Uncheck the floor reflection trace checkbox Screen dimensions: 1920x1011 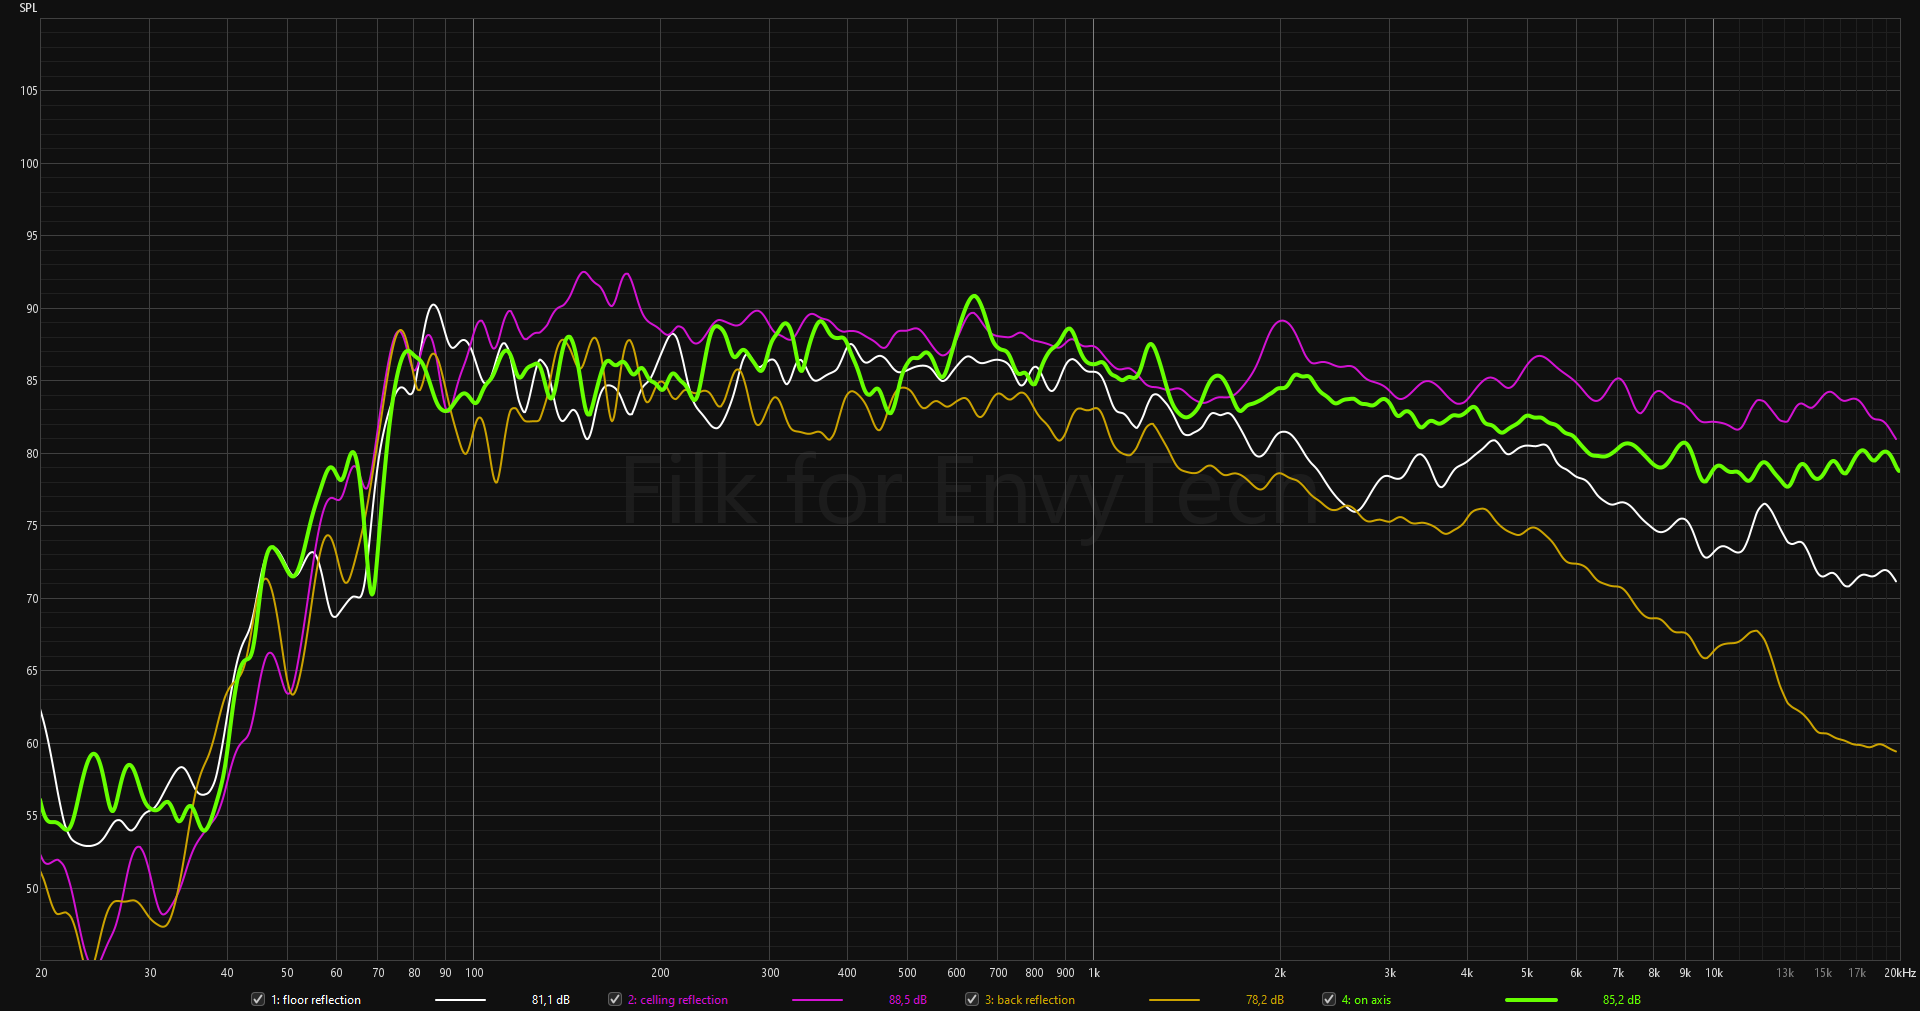258,999
